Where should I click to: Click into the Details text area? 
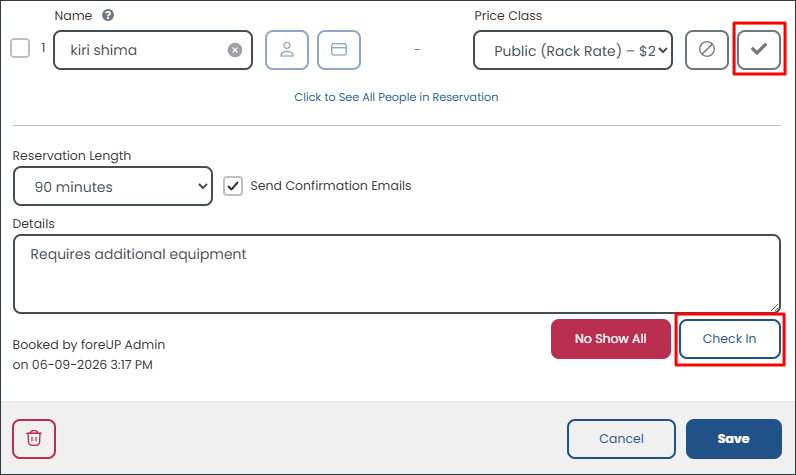[396, 274]
